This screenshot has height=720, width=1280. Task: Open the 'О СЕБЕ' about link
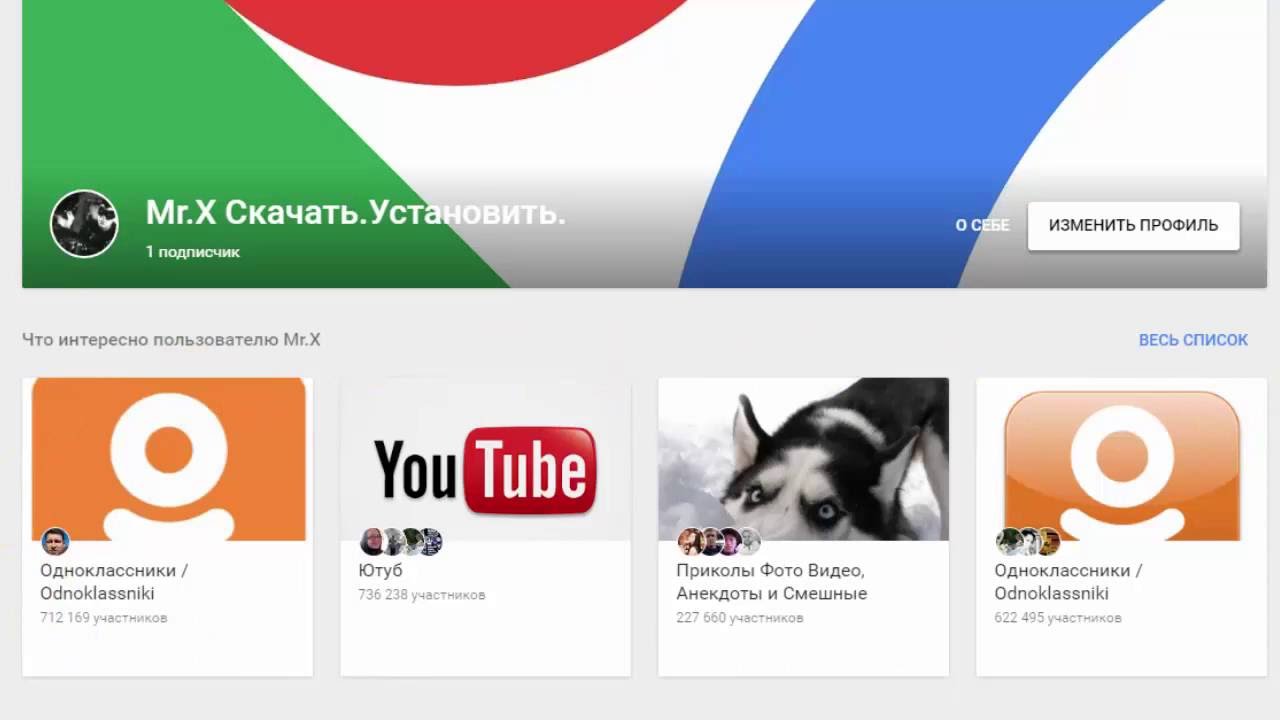[982, 226]
